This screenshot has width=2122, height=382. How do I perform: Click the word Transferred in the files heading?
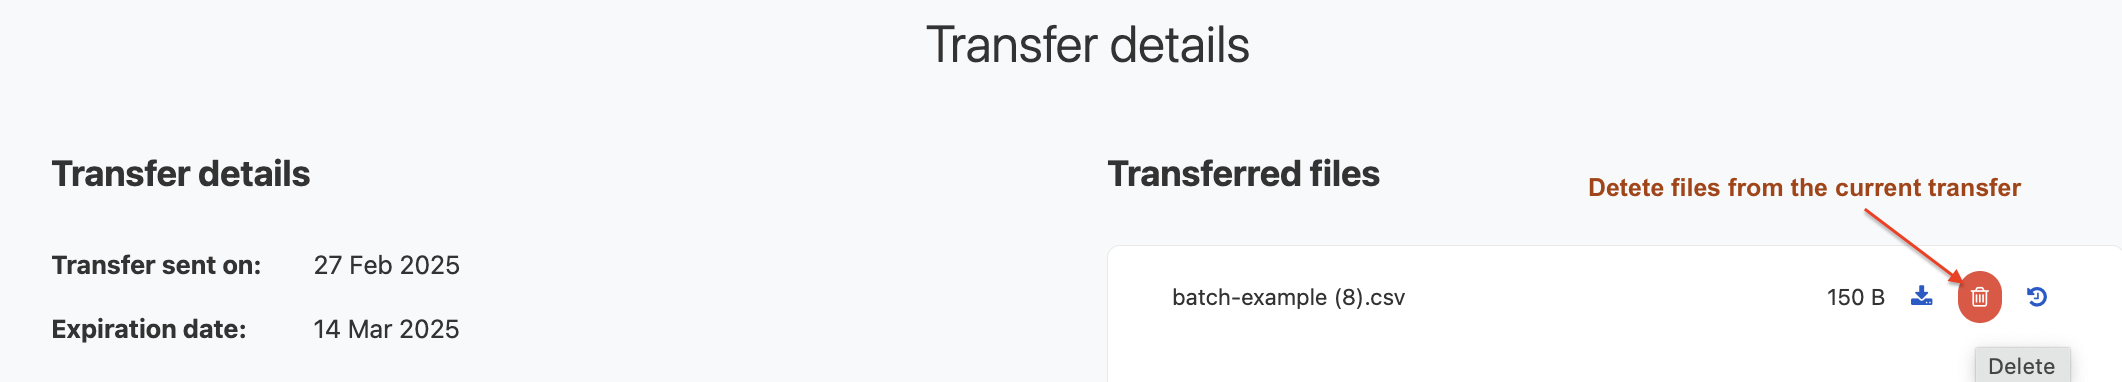(1203, 174)
